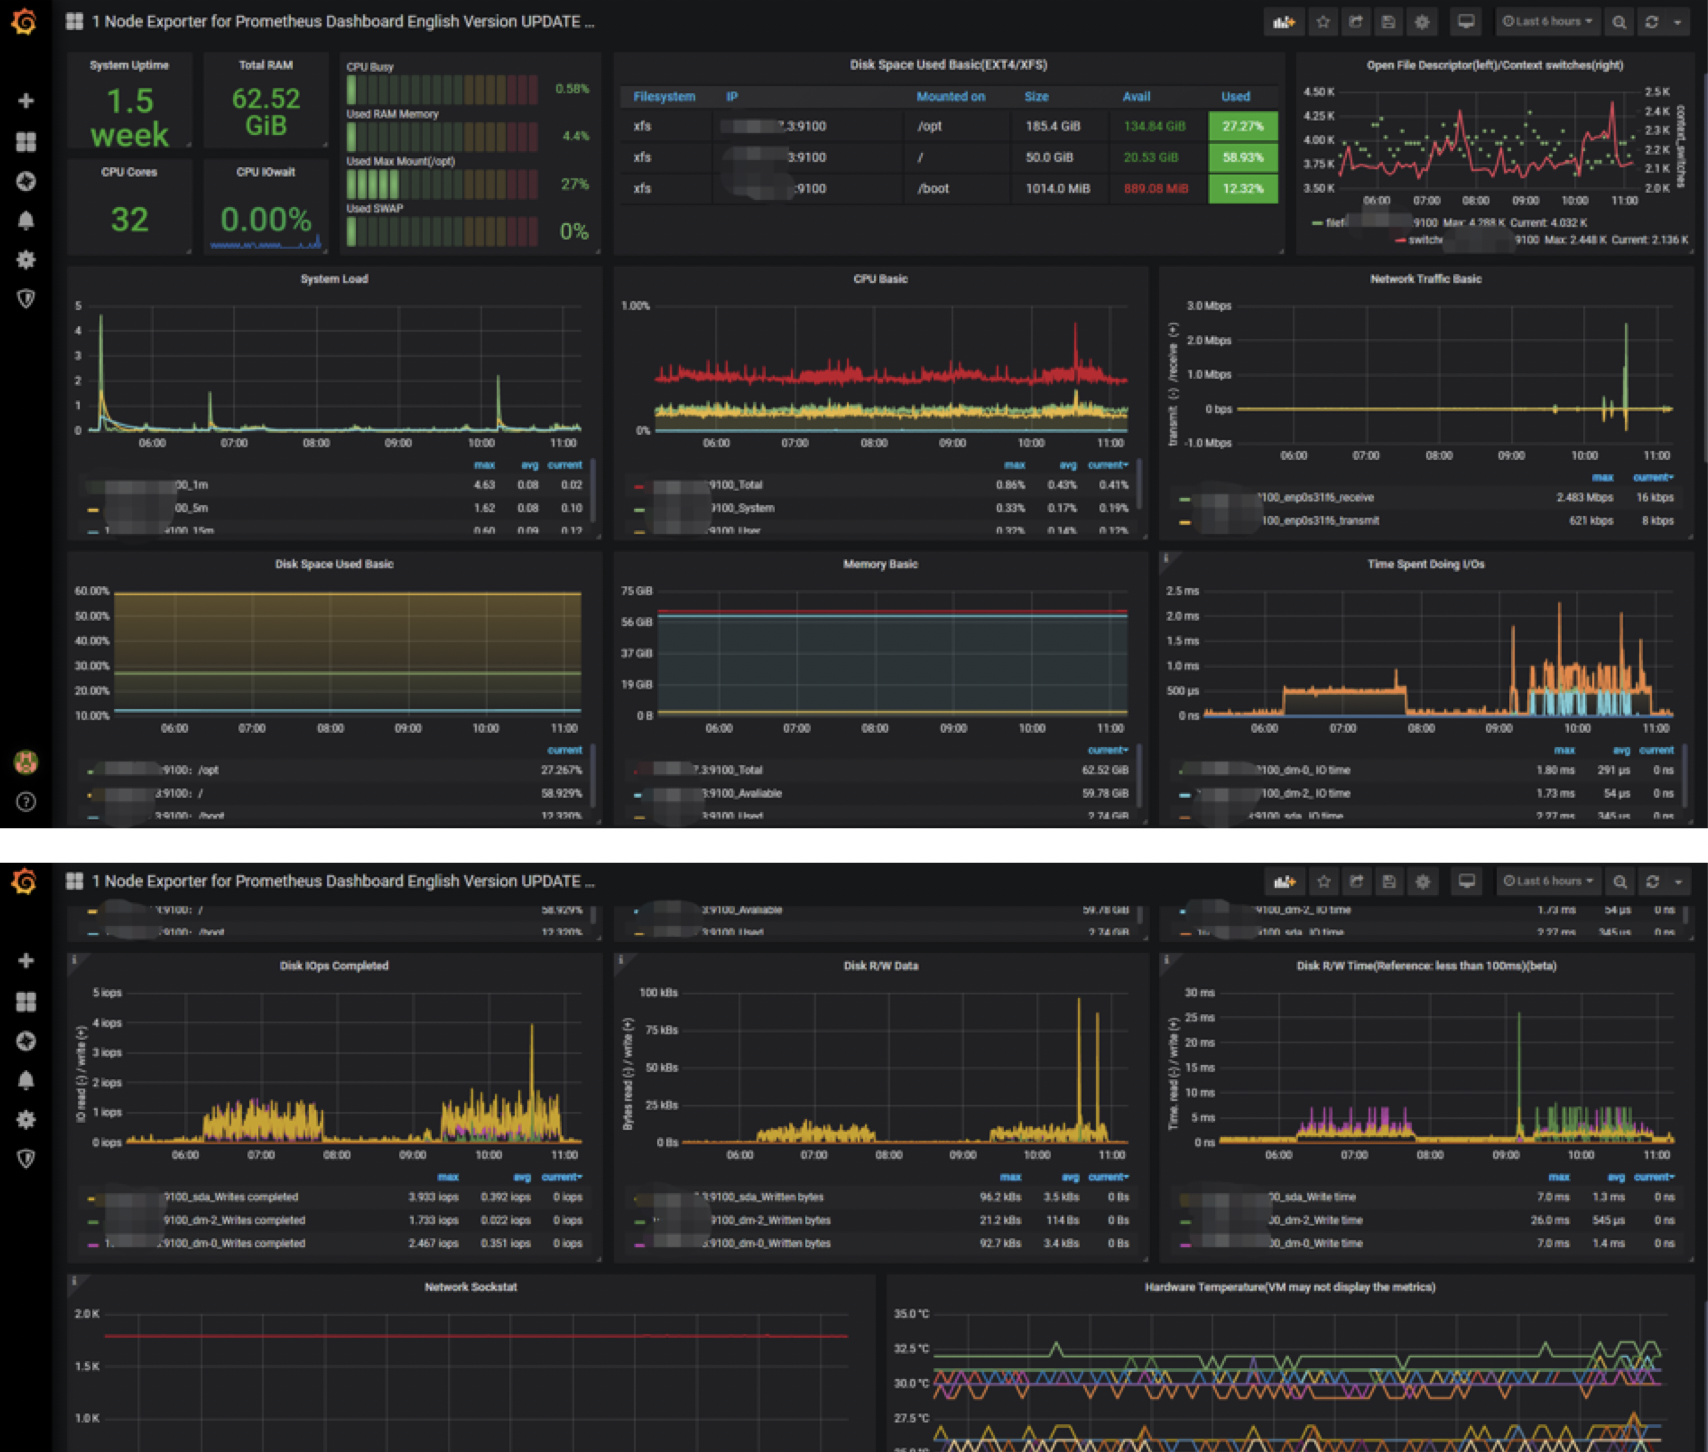This screenshot has width=1708, height=1452.
Task: Sort table by Avail column
Action: [x=1136, y=97]
